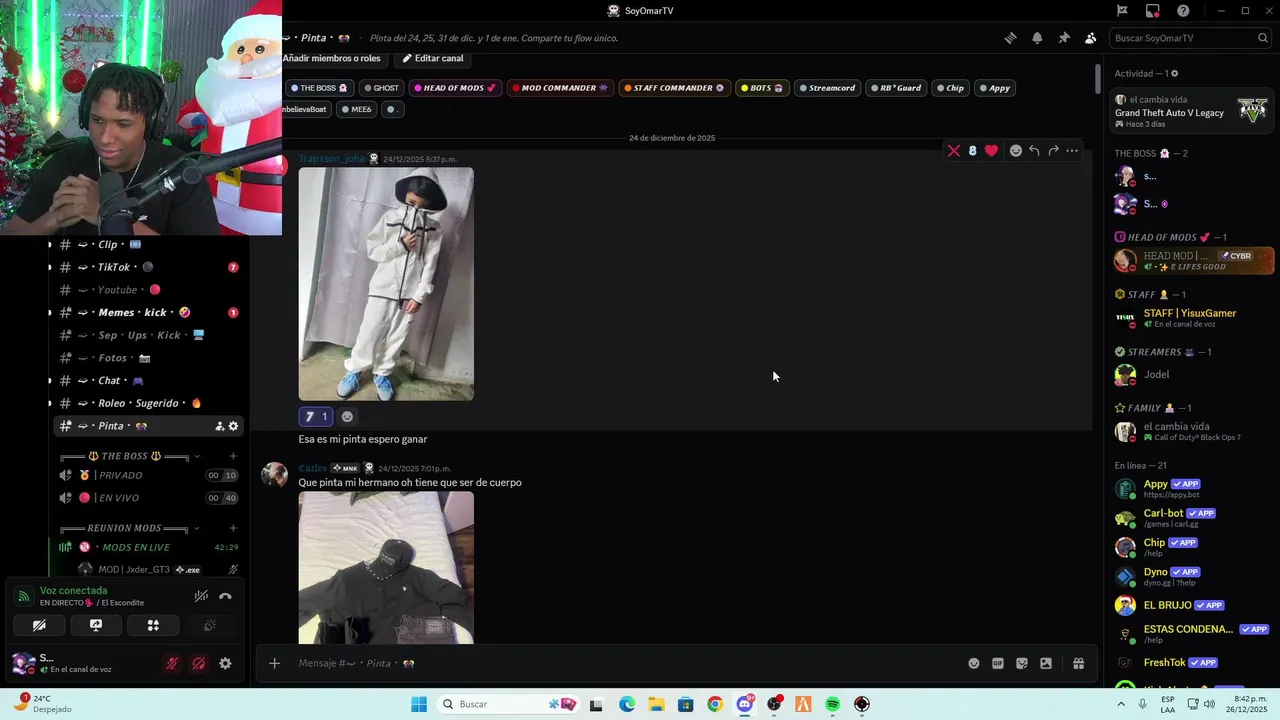Open Pinta channel settings gear

click(x=233, y=426)
